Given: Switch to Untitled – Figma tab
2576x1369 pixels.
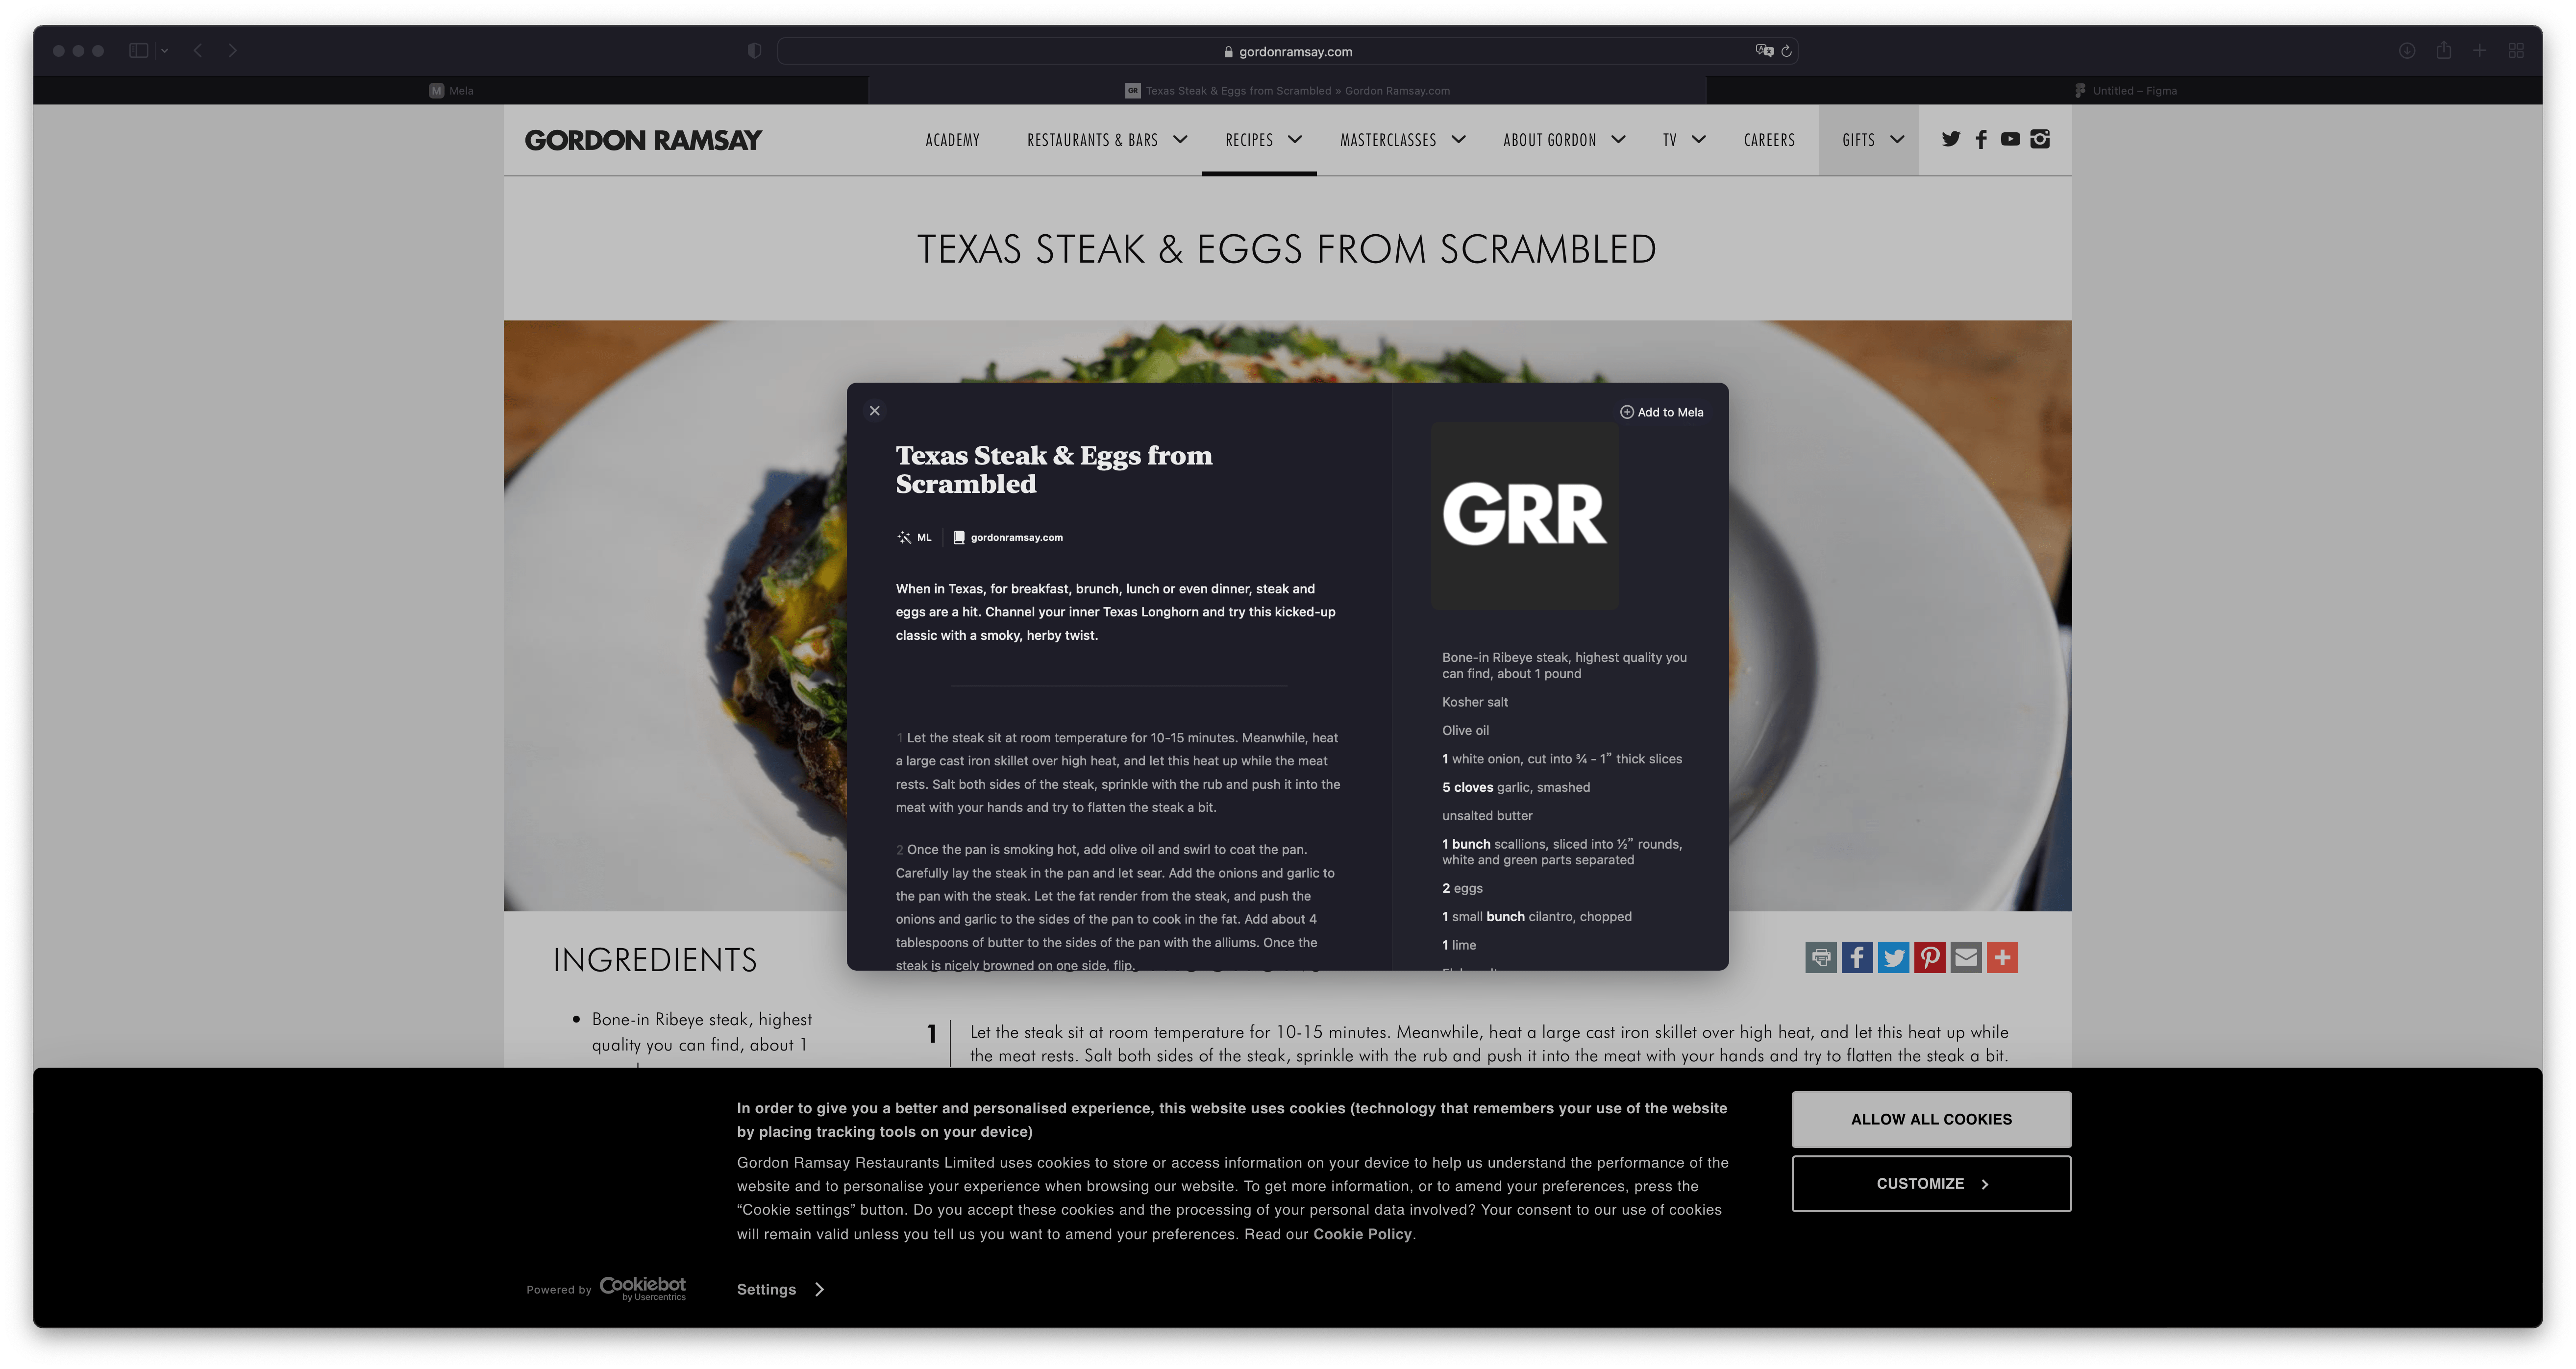Looking at the screenshot, I should [x=2124, y=90].
